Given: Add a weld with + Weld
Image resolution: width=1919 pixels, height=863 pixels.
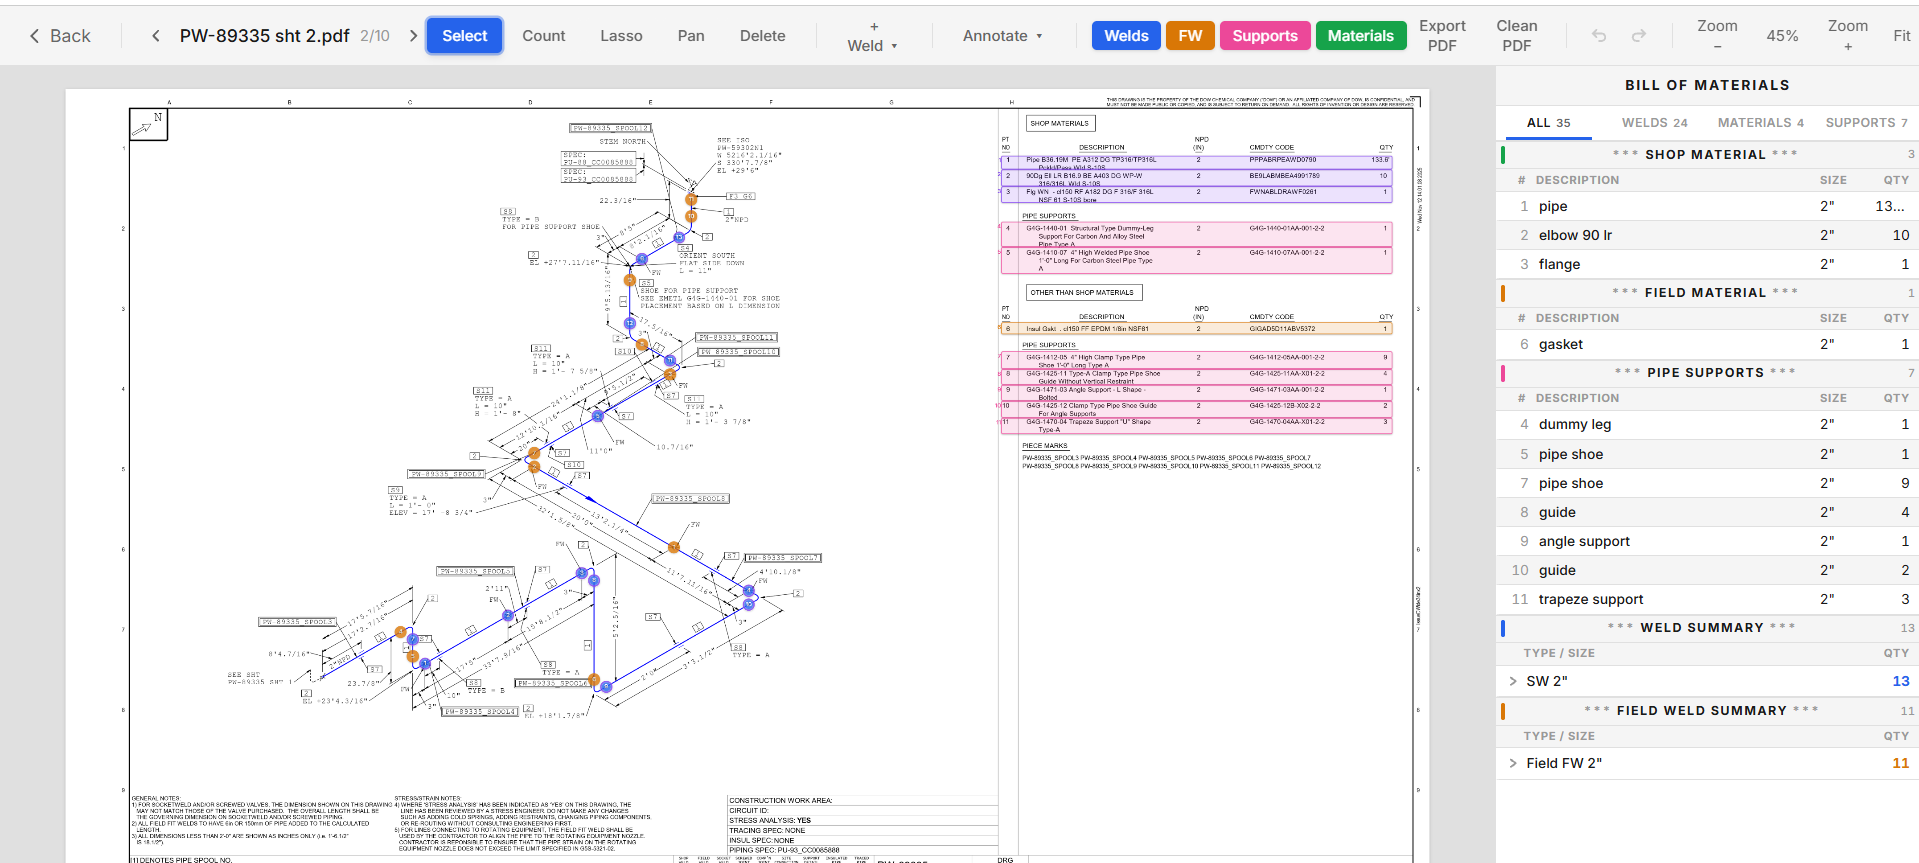Looking at the screenshot, I should 872,36.
